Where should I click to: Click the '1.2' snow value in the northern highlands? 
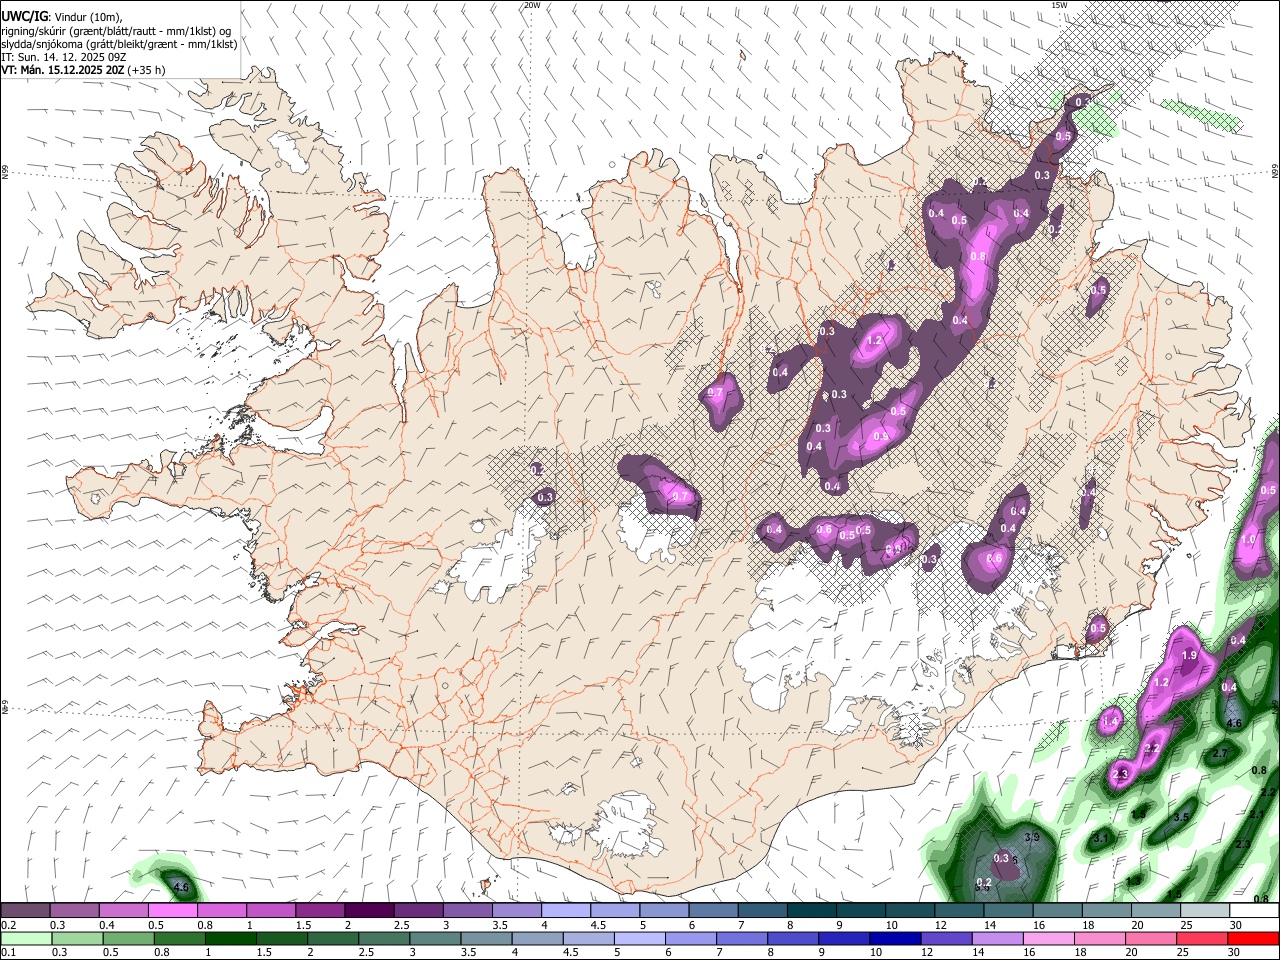(x=874, y=340)
